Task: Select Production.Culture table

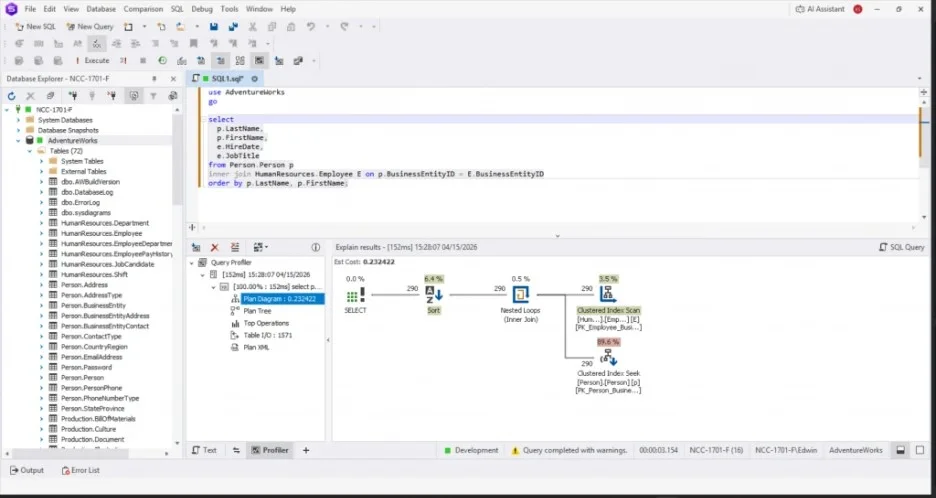Action: coord(88,429)
